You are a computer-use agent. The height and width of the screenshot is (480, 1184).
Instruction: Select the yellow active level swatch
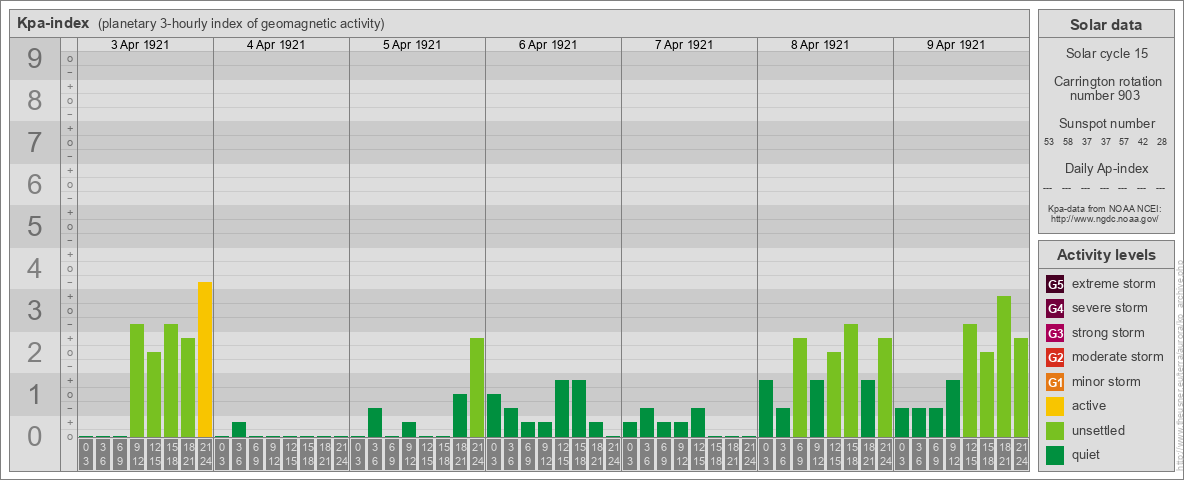pos(1055,406)
